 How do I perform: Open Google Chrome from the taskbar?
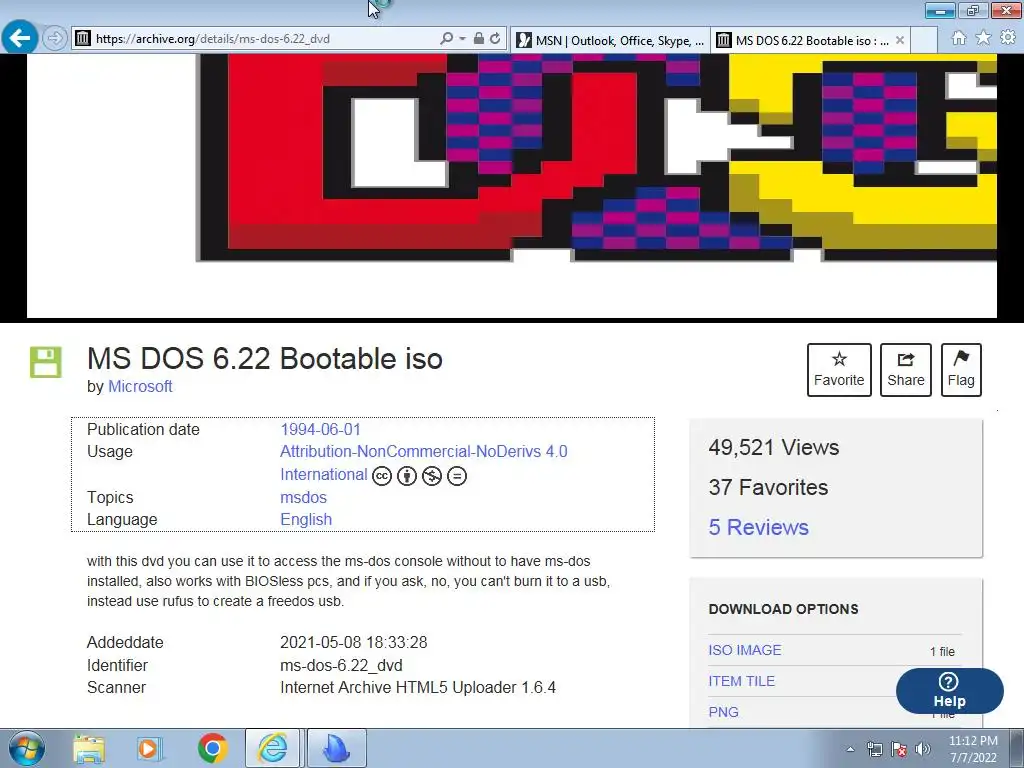pos(212,748)
